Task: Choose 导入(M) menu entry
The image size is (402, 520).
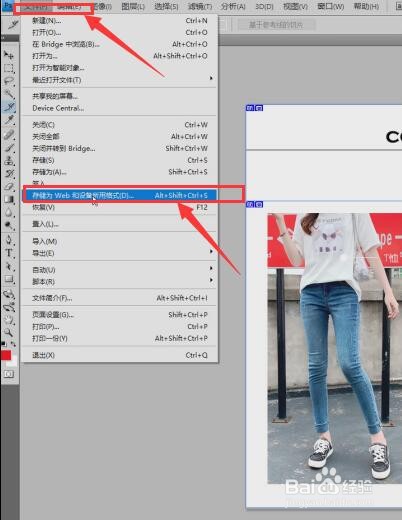Action: coord(119,241)
